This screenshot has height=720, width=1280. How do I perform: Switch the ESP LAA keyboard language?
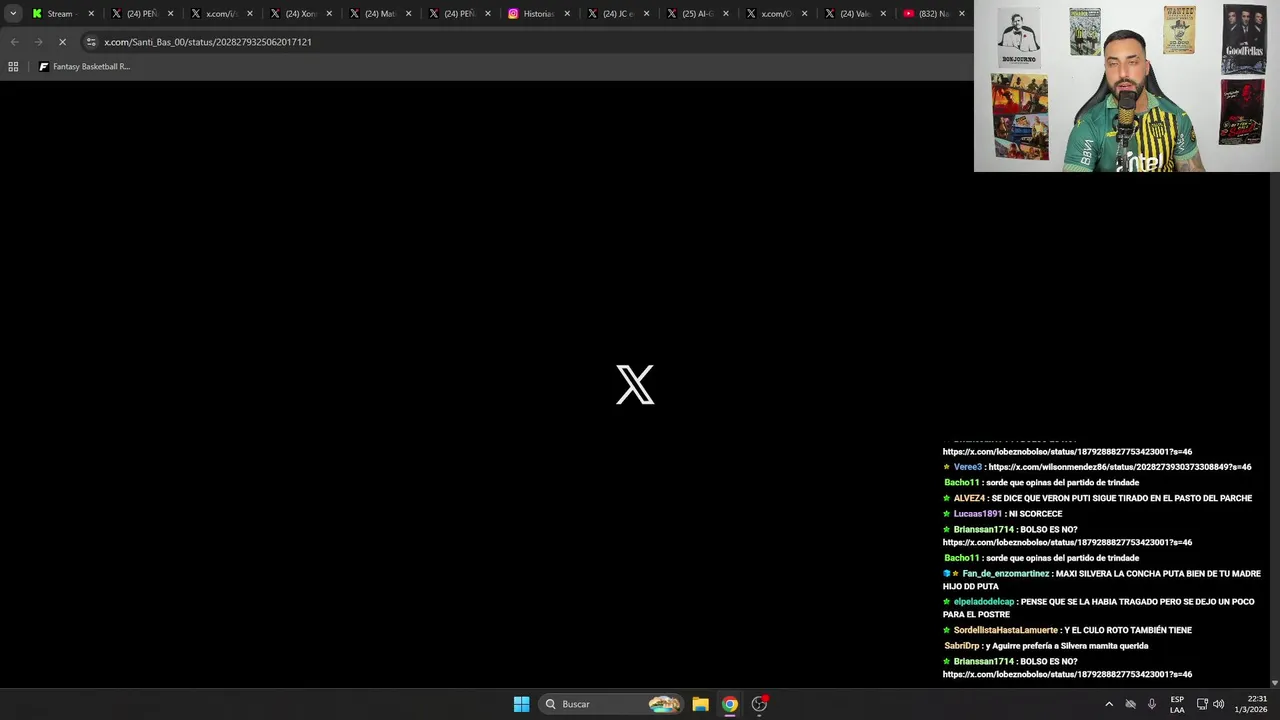[1177, 704]
